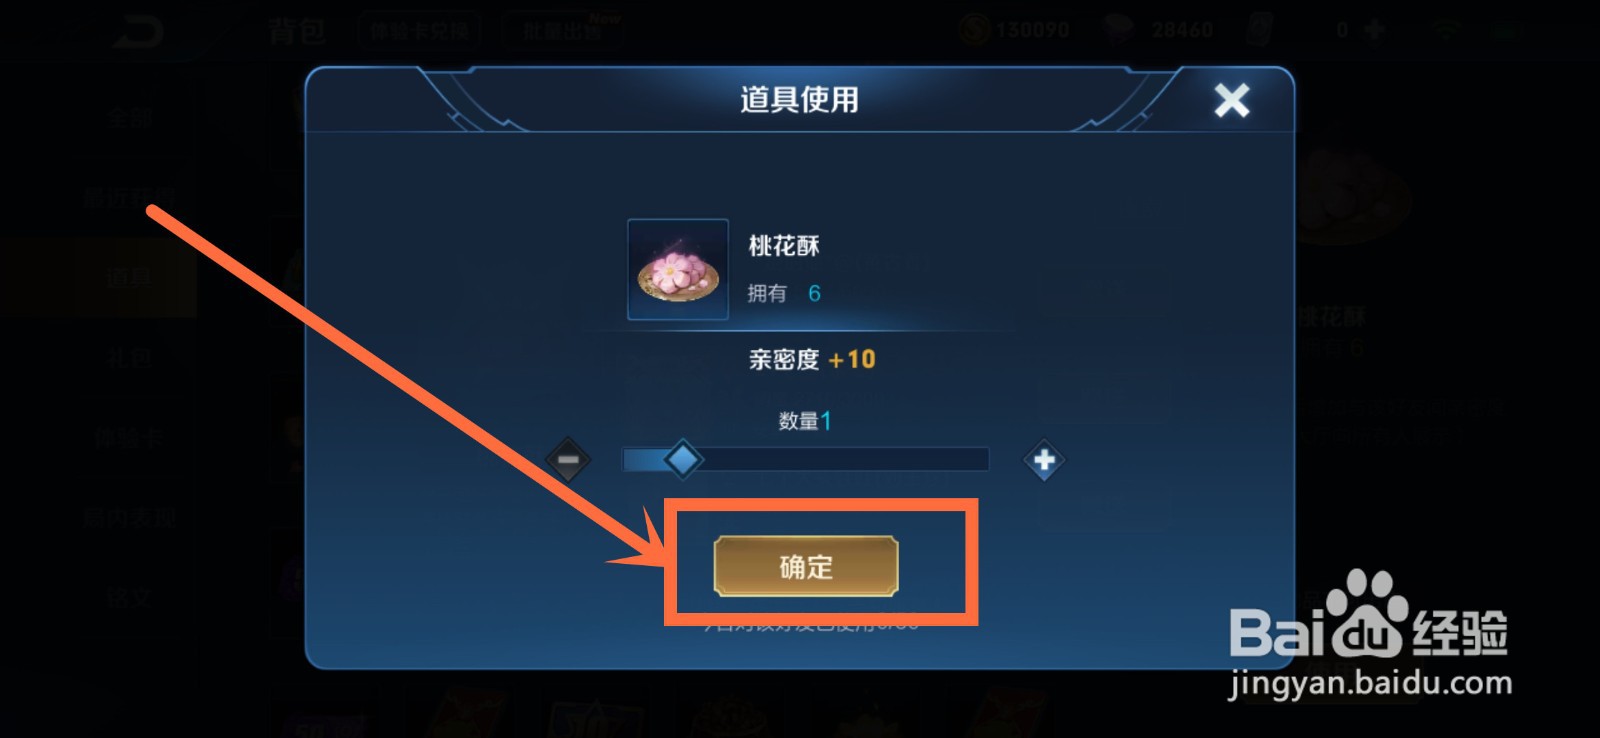
Task: Add coupons with the top bar plus icon
Action: pyautogui.click(x=1375, y=30)
